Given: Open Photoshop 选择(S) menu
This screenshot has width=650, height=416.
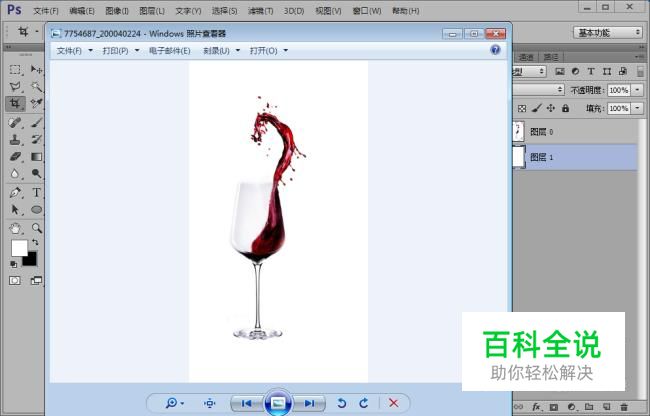Looking at the screenshot, I should point(224,11).
